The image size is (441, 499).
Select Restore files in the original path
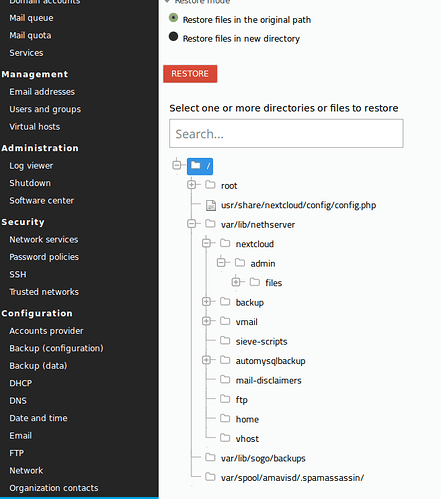[173, 18]
